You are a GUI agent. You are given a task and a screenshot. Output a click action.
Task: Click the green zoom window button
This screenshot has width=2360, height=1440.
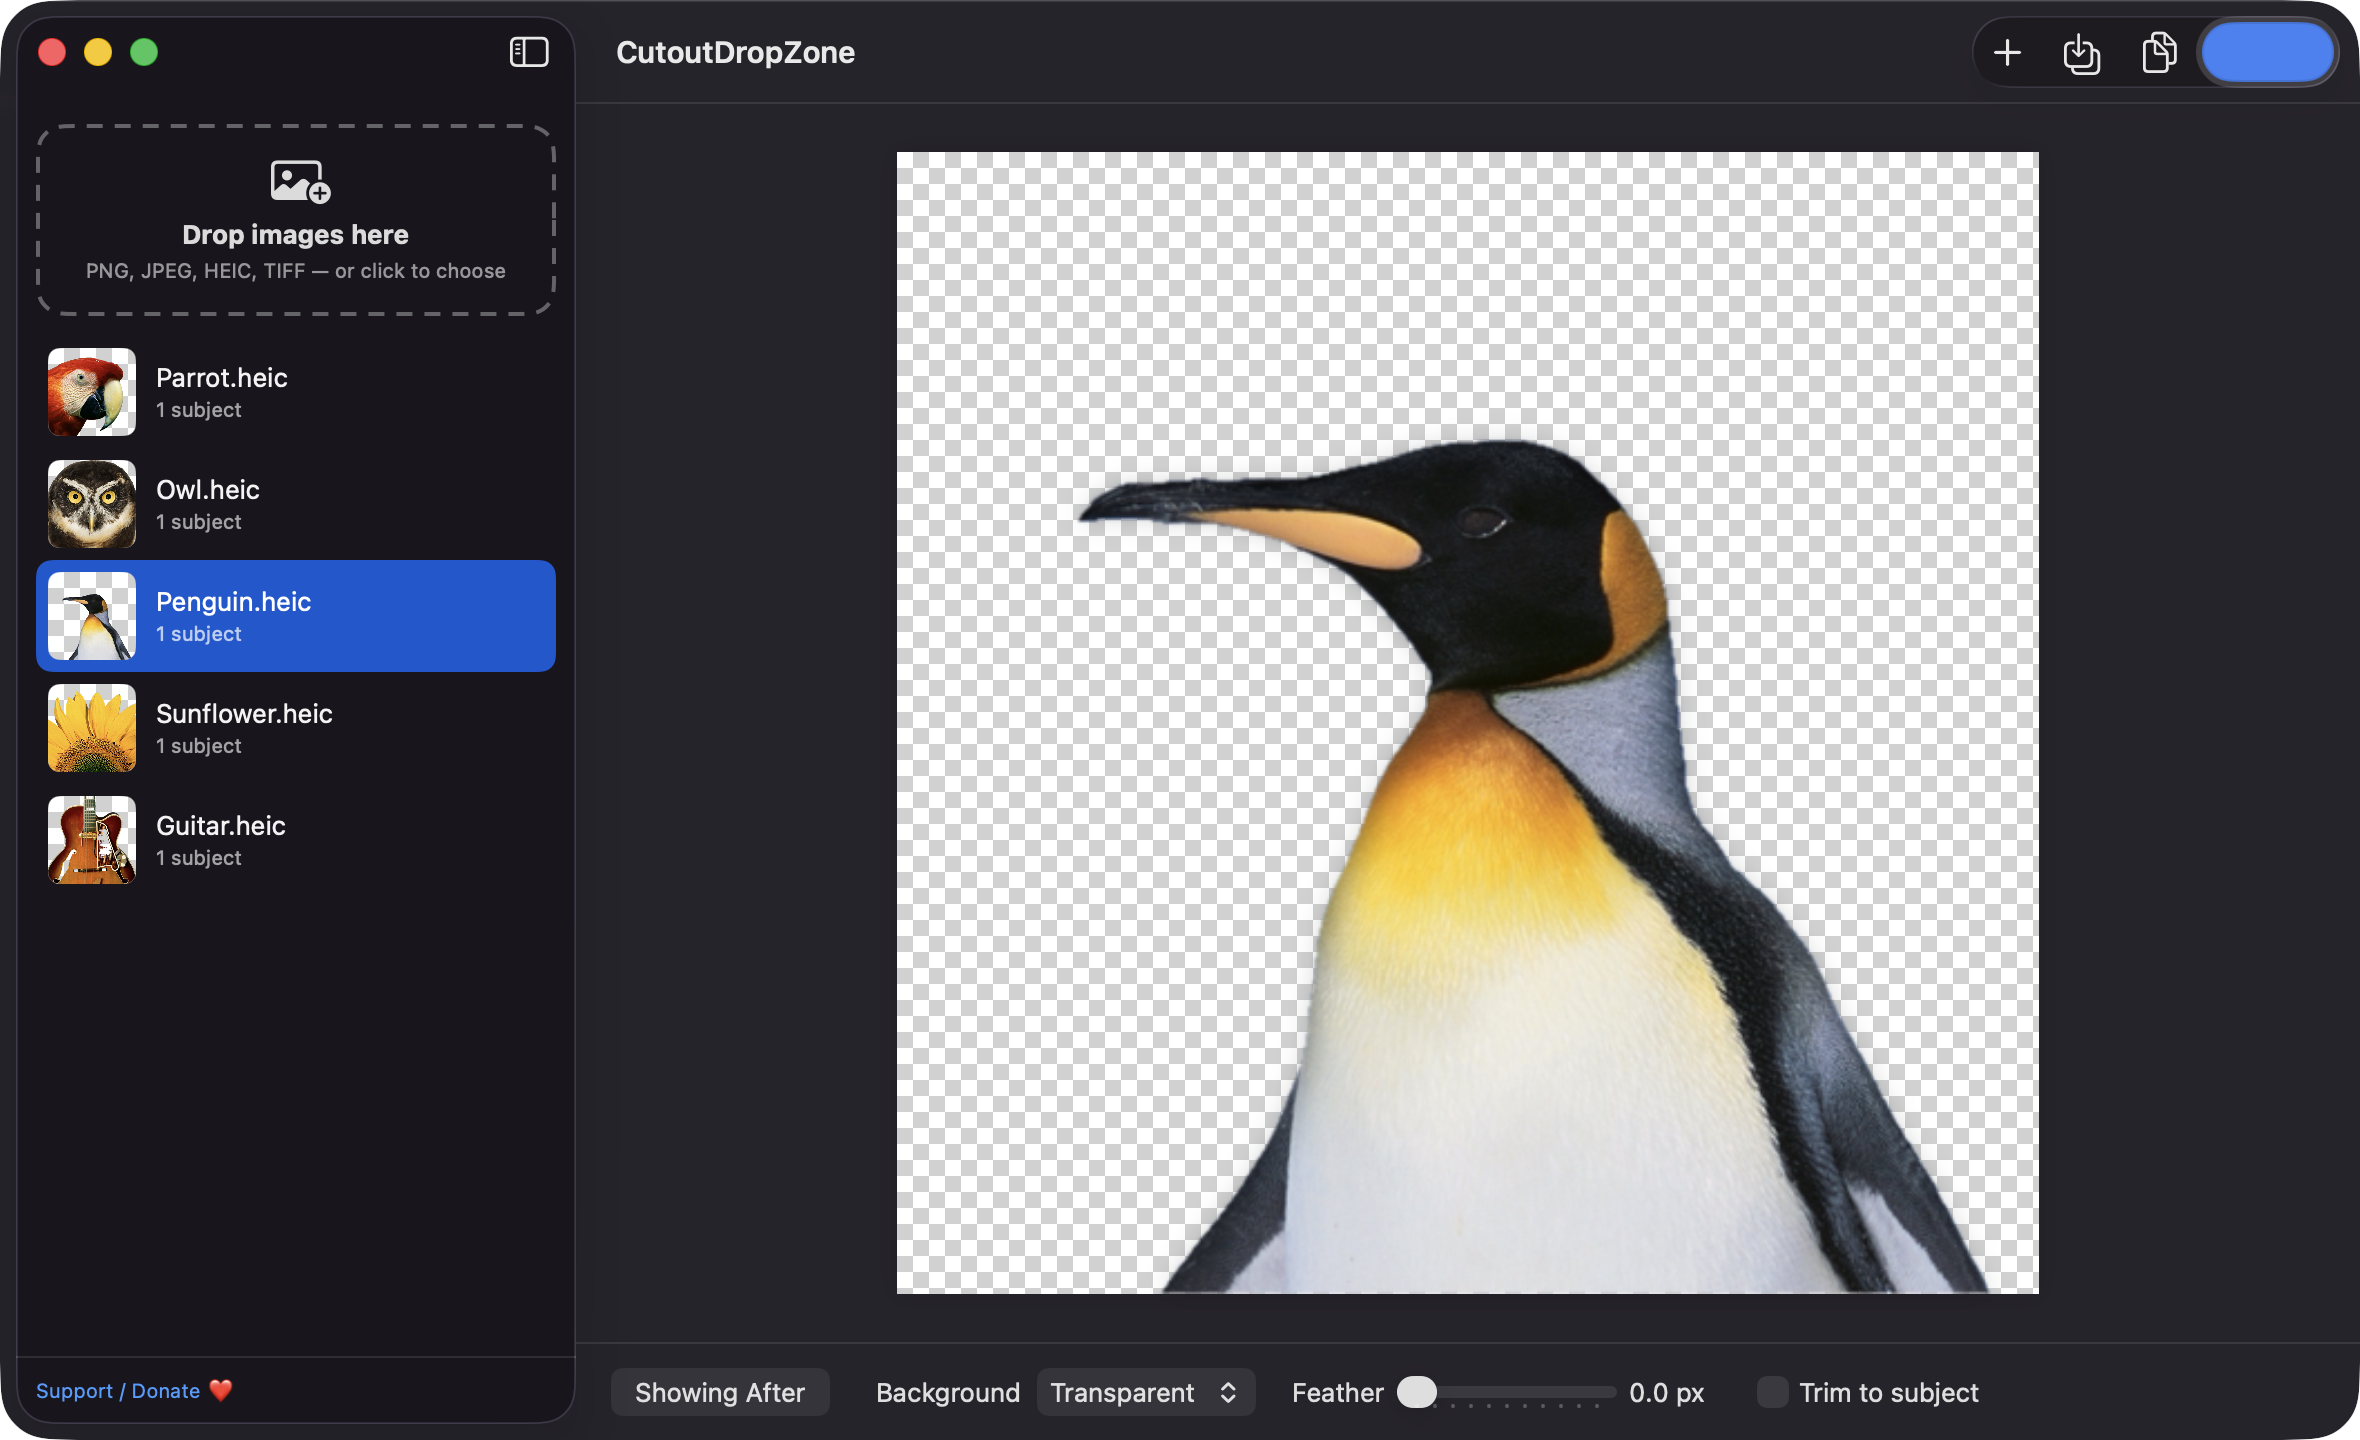pos(144,52)
